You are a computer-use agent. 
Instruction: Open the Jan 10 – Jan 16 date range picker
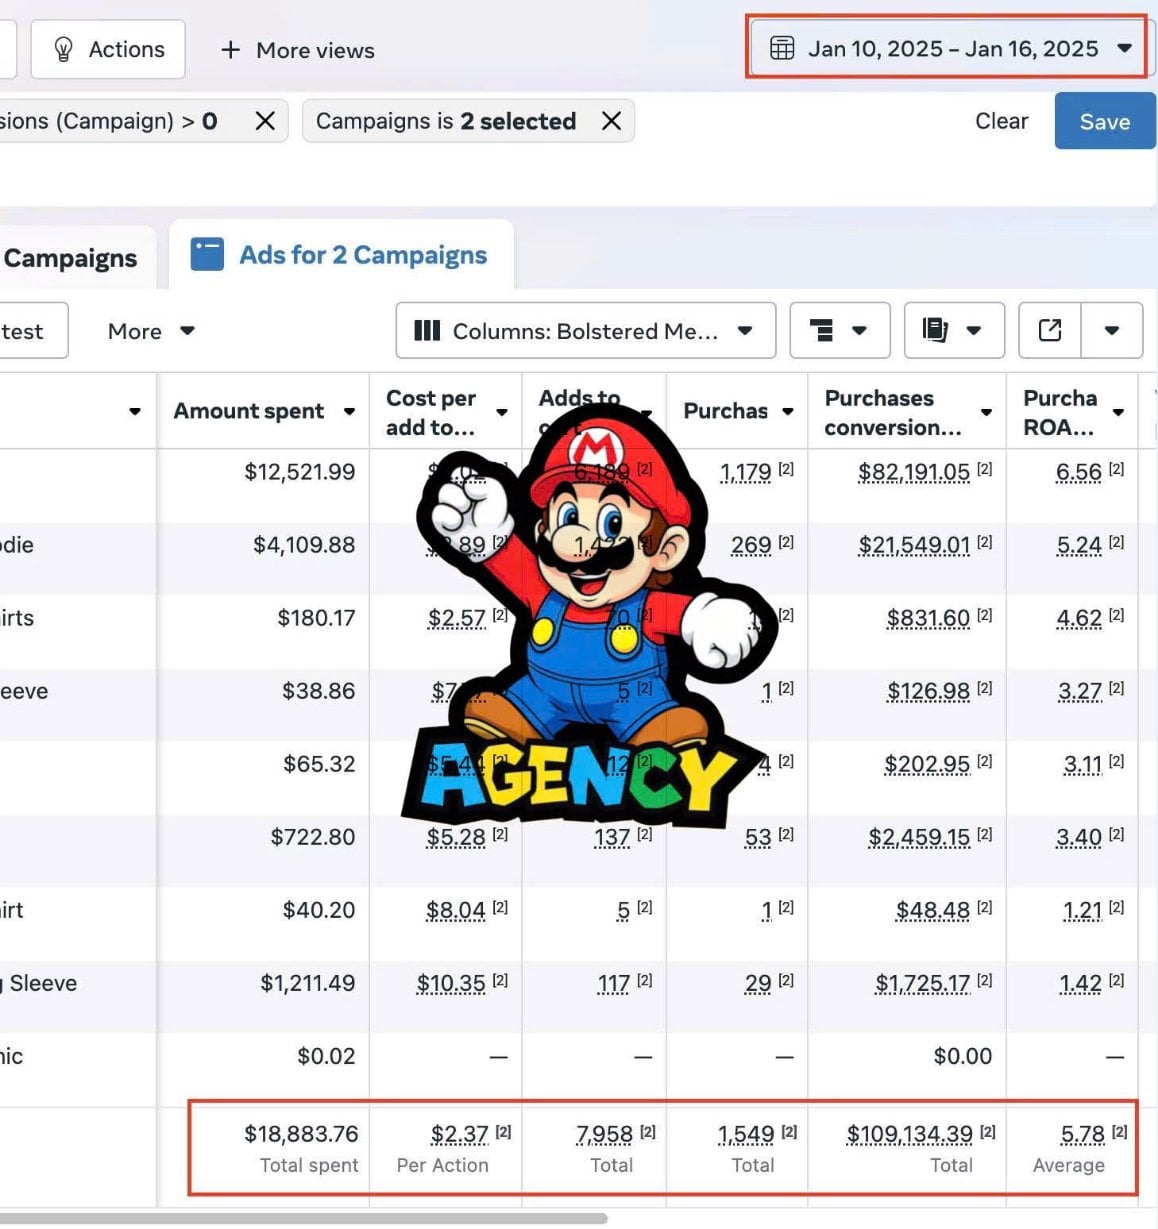(950, 48)
